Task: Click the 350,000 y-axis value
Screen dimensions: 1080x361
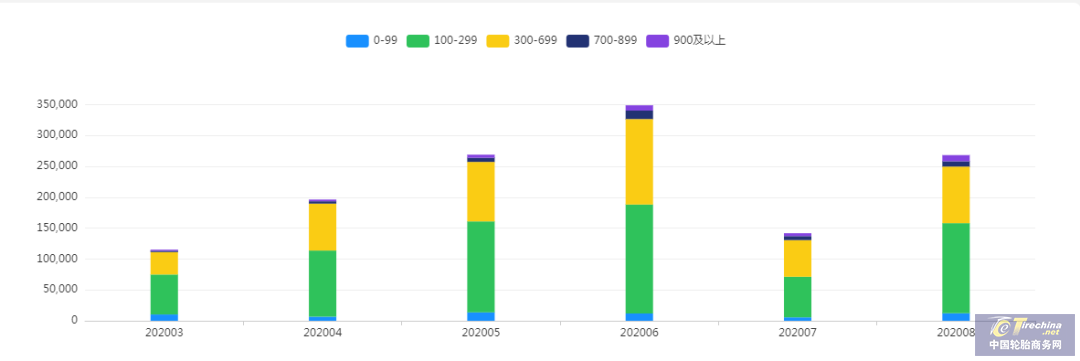Action: point(56,105)
